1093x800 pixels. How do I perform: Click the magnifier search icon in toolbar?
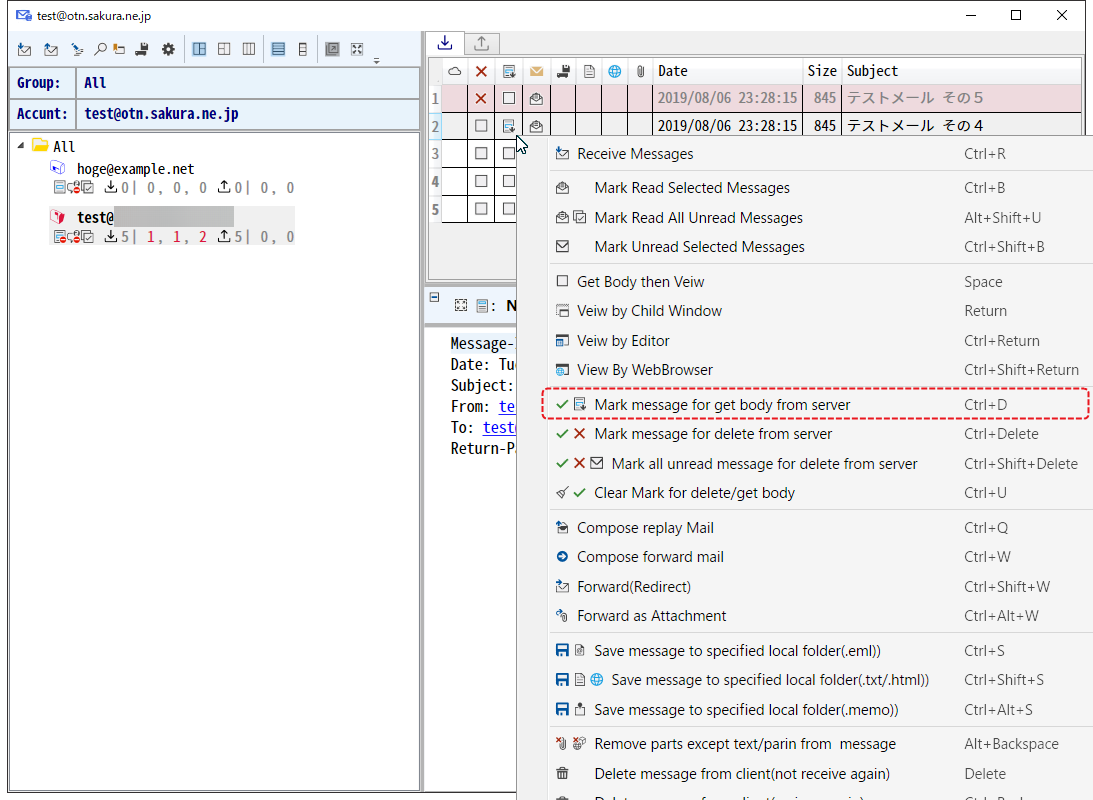pyautogui.click(x=100, y=49)
